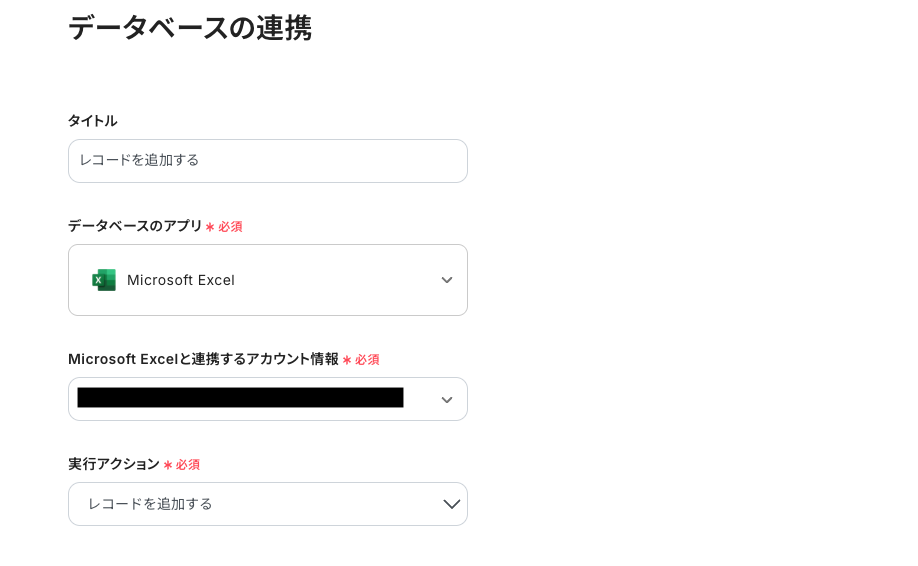Click the データベースの連携 page heading

click(190, 28)
